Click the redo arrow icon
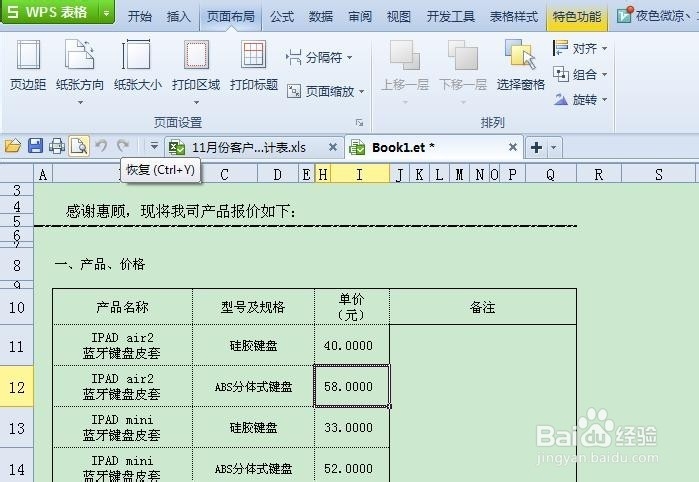Screen dimensions: 699x482 123,146
